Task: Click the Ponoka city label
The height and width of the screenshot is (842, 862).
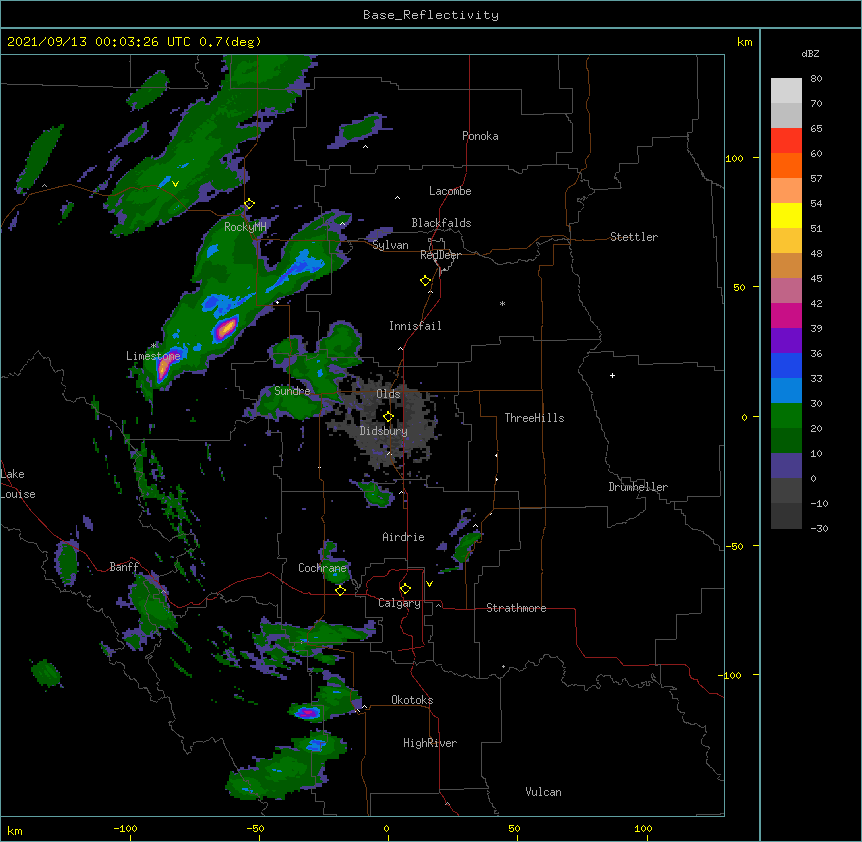Action: click(x=480, y=136)
